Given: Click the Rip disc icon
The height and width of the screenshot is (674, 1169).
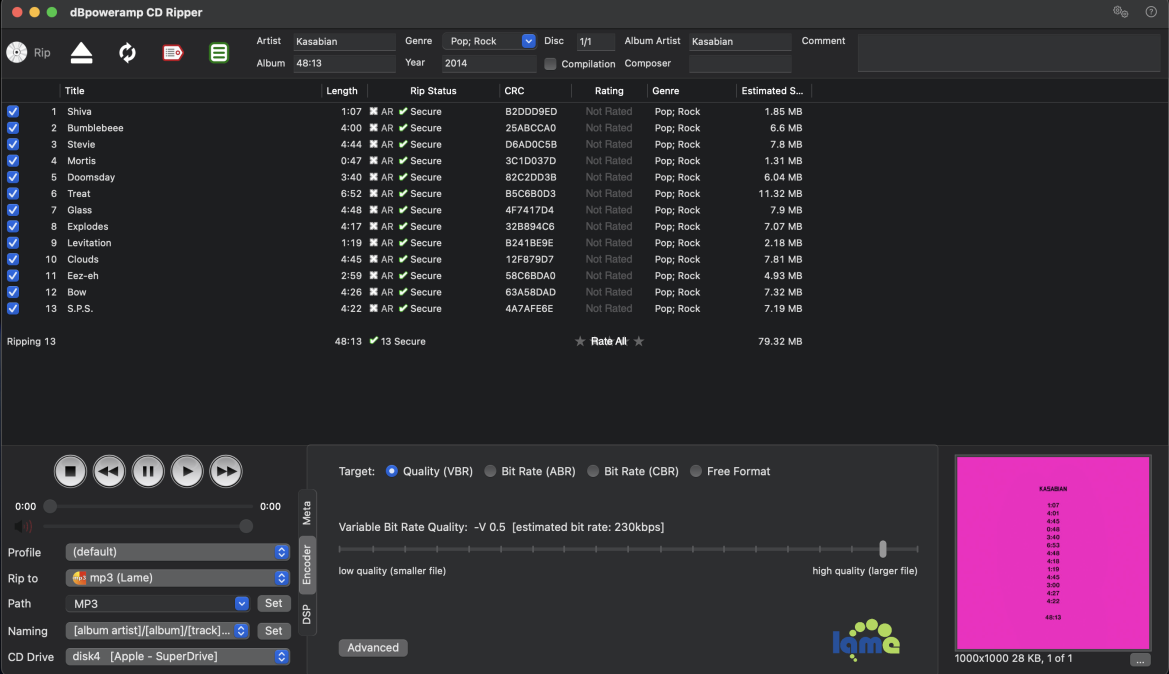Looking at the screenshot, I should 17,53.
